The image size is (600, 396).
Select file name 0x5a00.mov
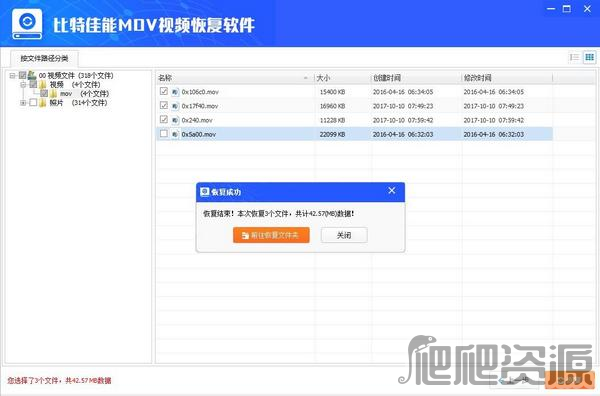(199, 134)
